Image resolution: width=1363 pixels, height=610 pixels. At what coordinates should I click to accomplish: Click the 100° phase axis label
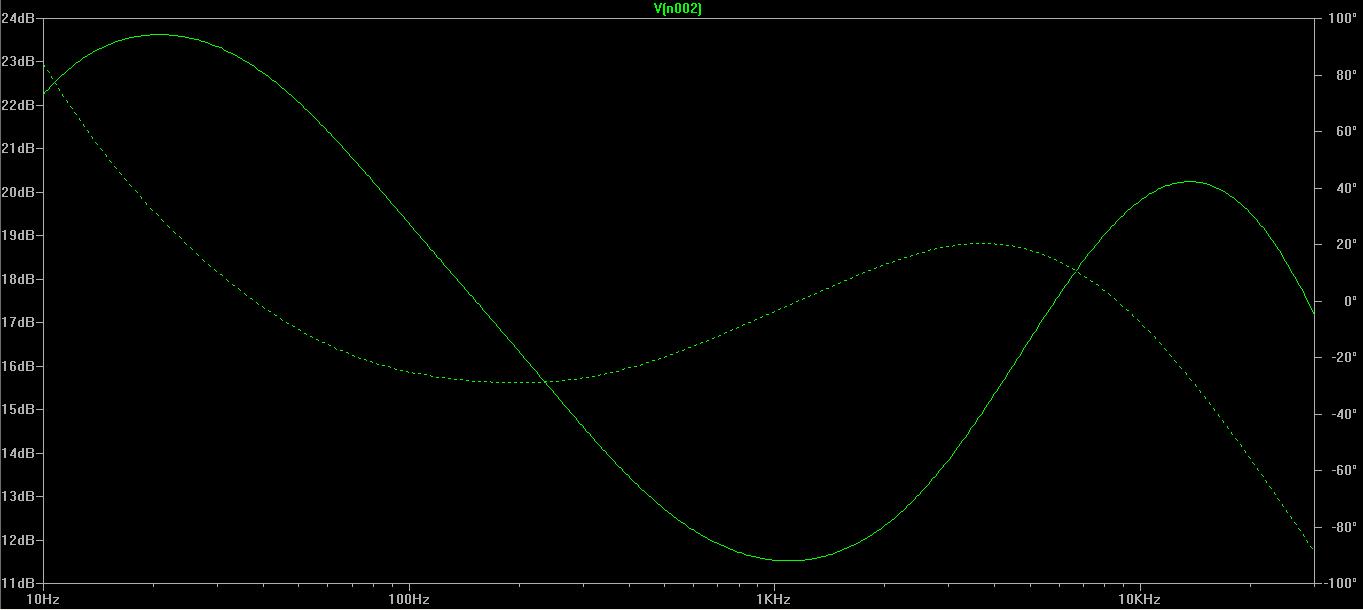coord(1342,18)
